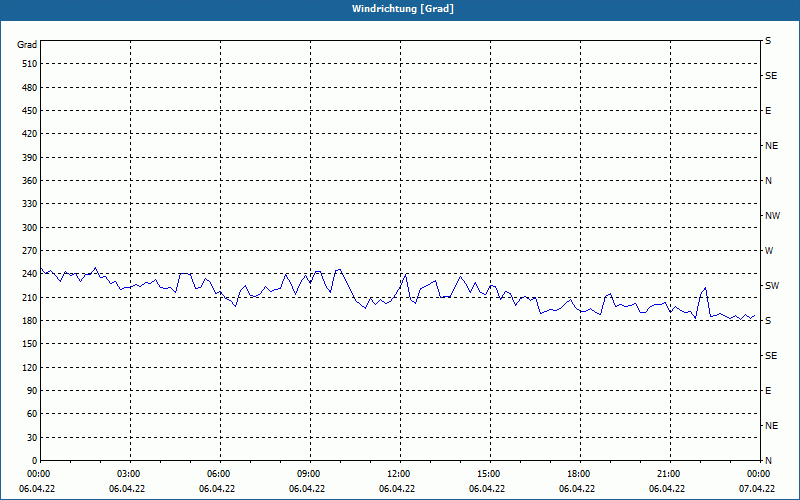Click the N compass label beside 360 gridline
This screenshot has width=800, height=500.
(768, 181)
